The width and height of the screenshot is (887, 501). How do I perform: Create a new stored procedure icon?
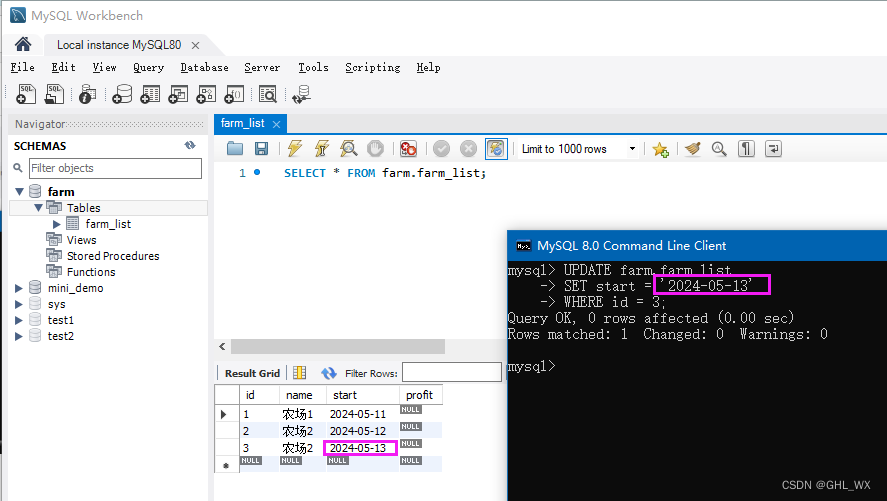206,94
